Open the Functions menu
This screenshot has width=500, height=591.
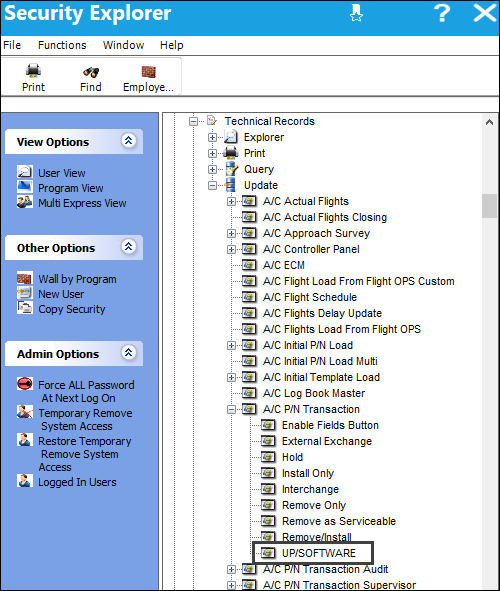pyautogui.click(x=62, y=45)
